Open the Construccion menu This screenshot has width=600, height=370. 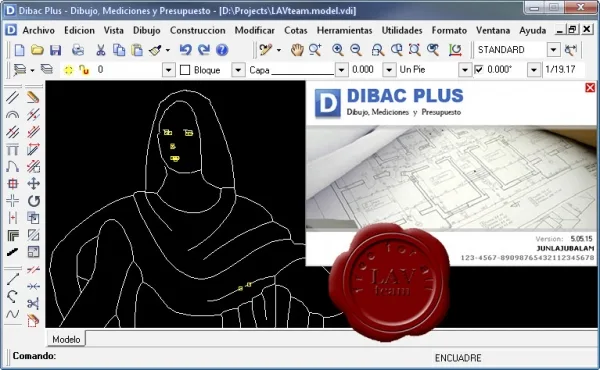point(197,30)
